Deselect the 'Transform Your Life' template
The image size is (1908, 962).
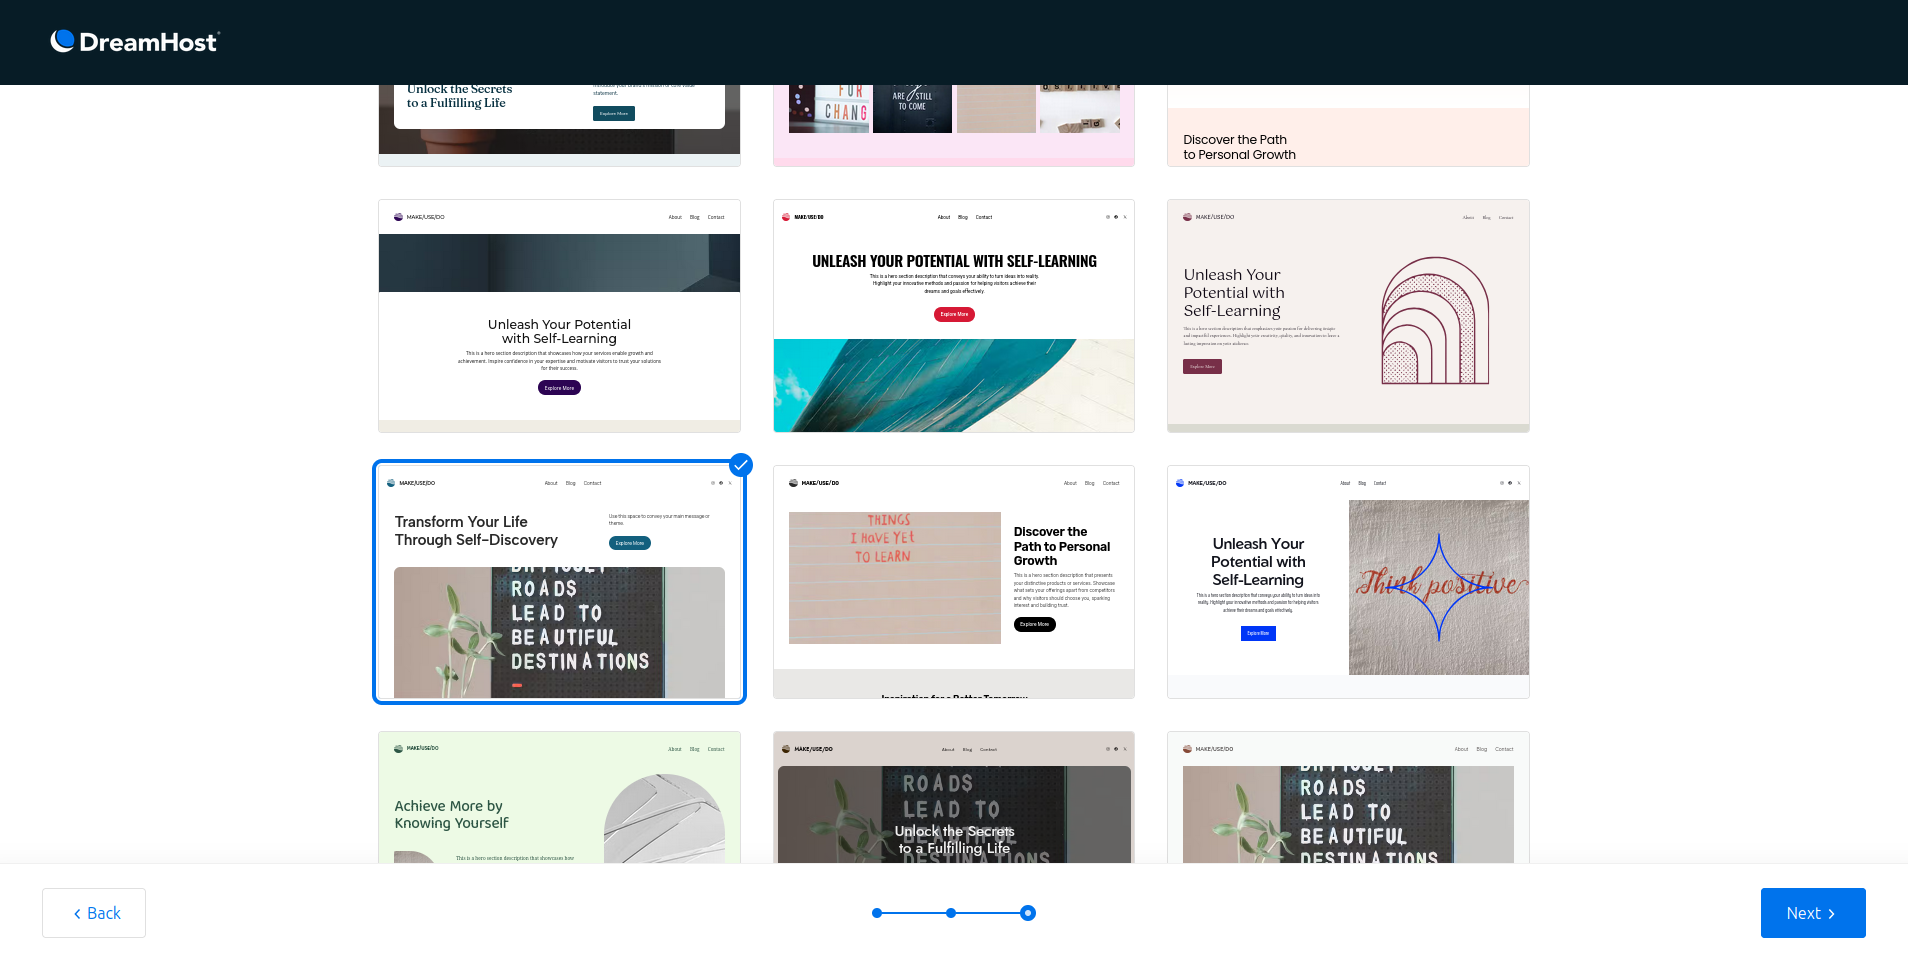559,600
